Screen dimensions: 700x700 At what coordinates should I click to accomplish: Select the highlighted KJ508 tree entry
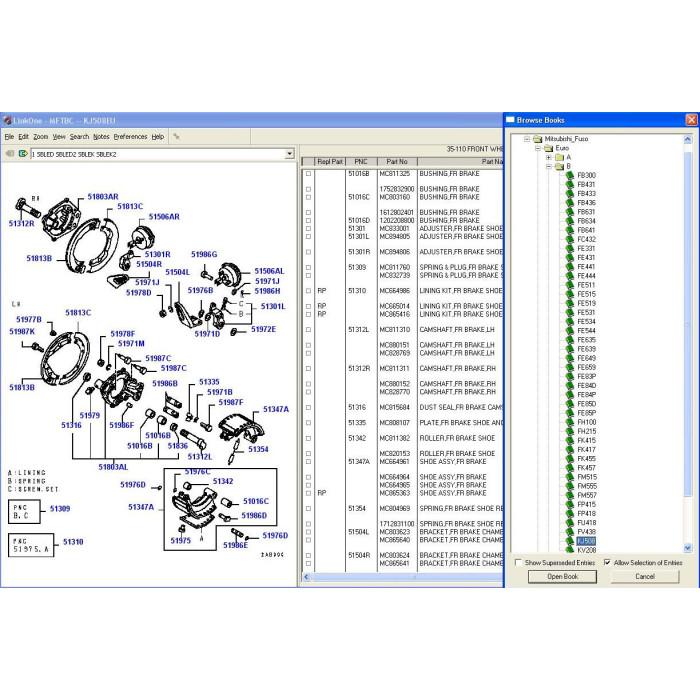[x=586, y=541]
